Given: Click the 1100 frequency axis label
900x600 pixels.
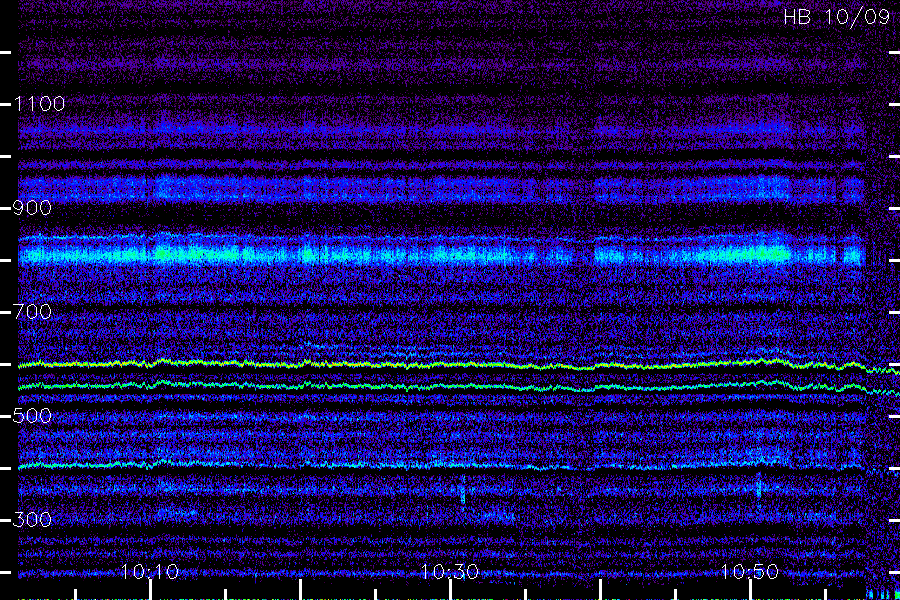Looking at the screenshot, I should (39, 104).
